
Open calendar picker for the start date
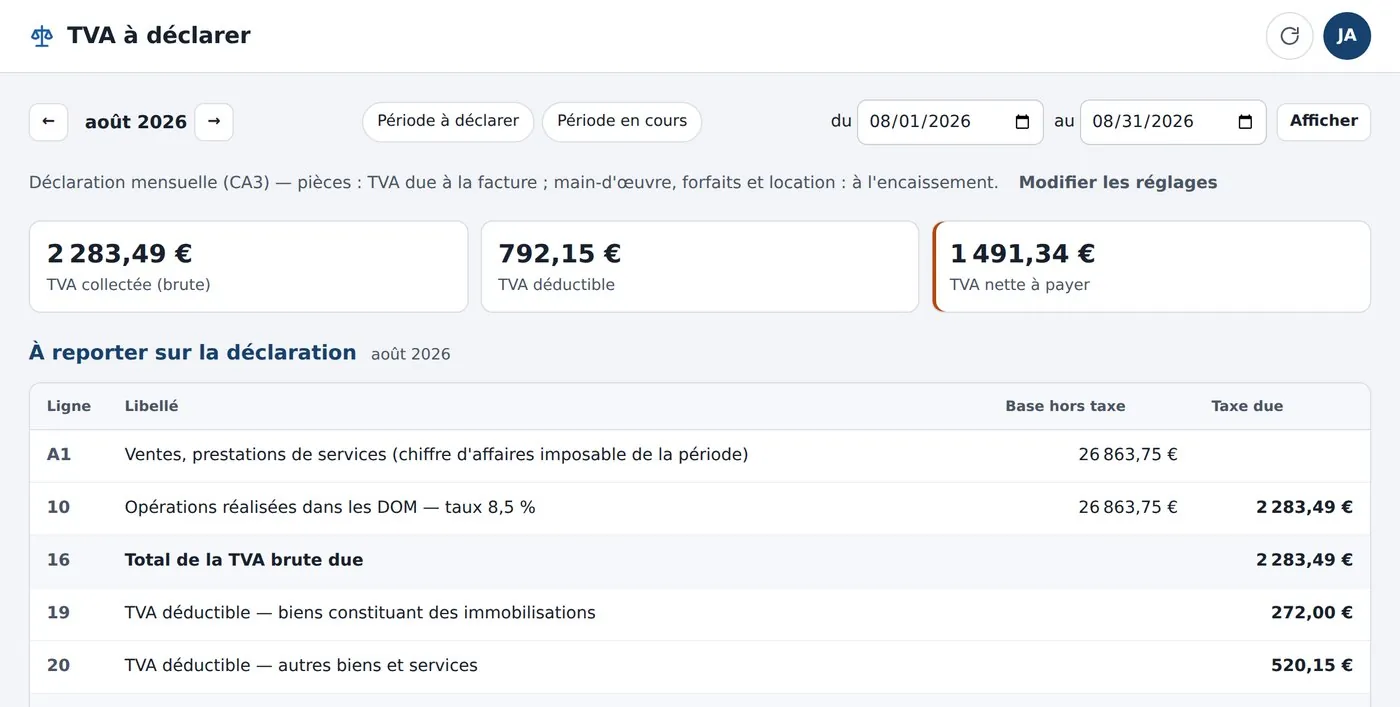click(x=1022, y=122)
